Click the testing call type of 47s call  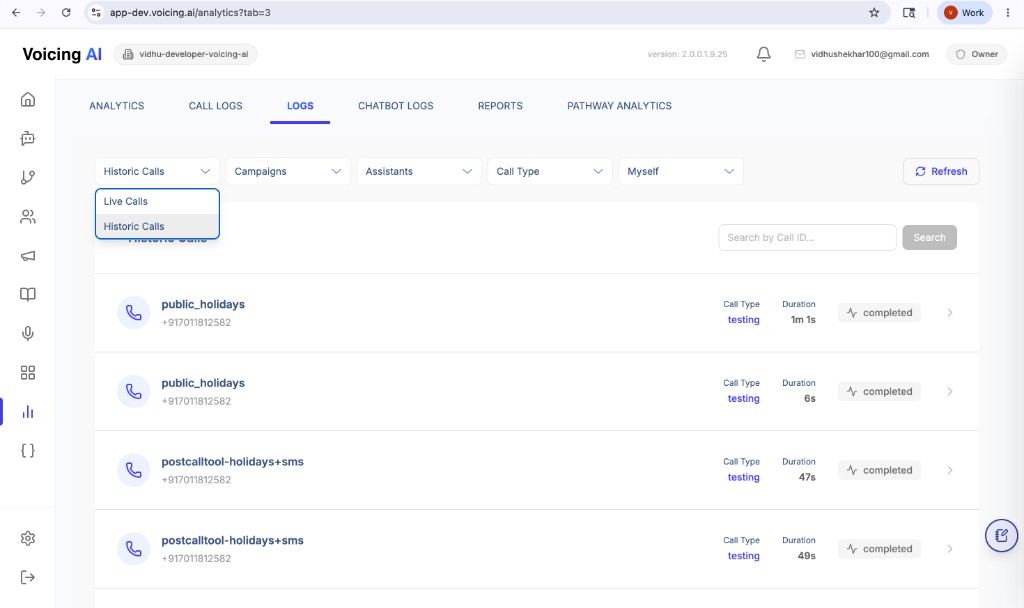743,477
